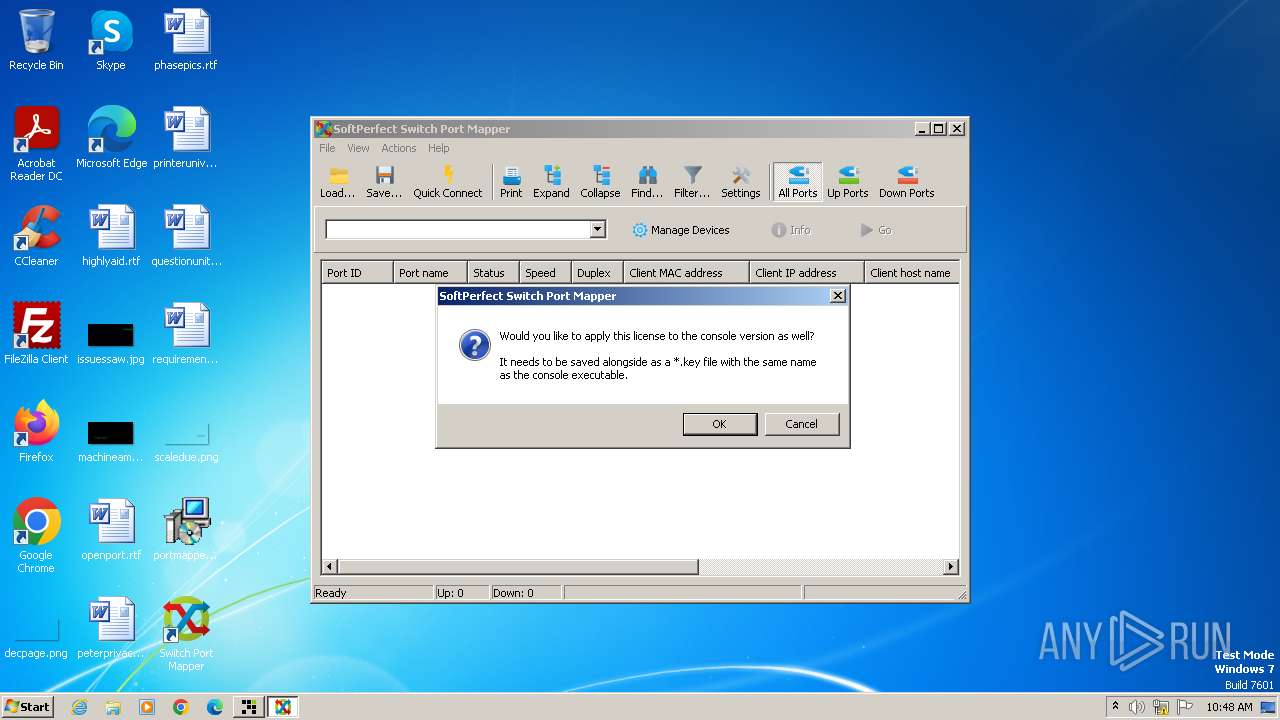The image size is (1280, 720).
Task: Open Internet Explorer from the taskbar
Action: 79,707
